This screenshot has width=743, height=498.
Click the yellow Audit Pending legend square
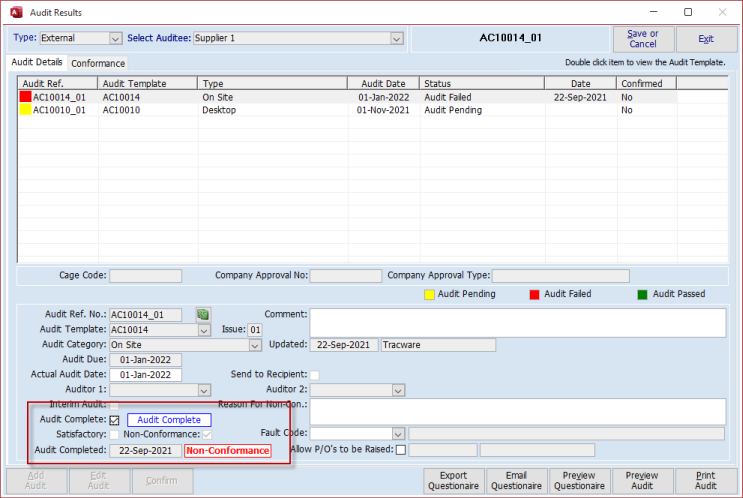tap(429, 294)
